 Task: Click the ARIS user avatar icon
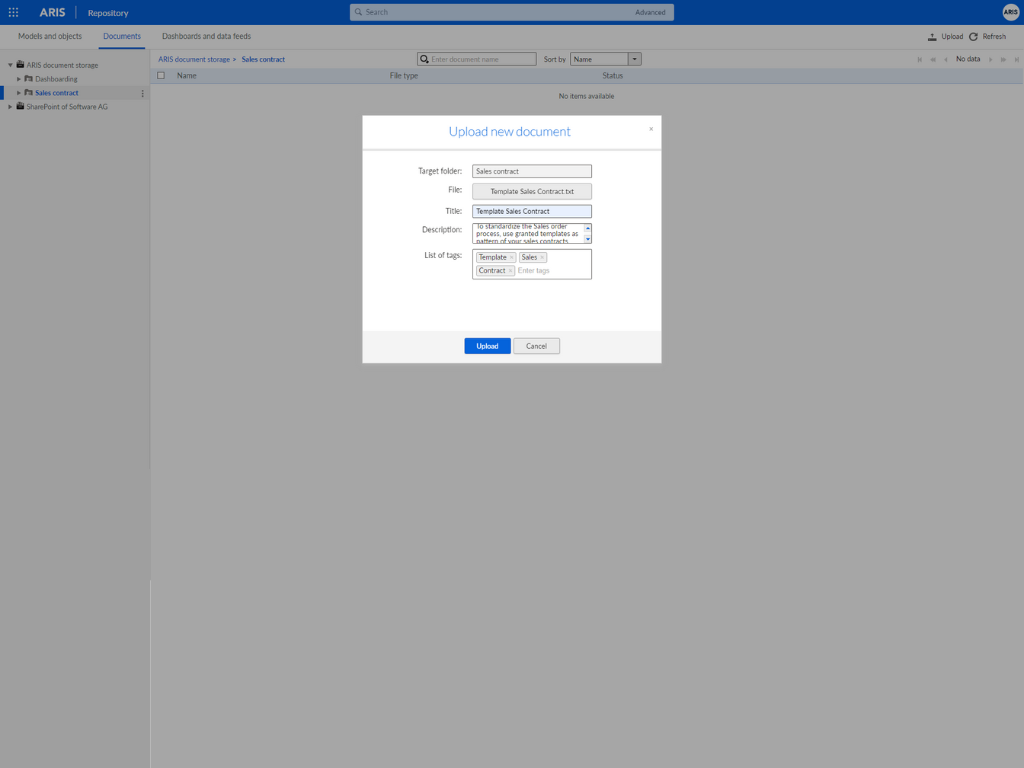tap(1010, 12)
